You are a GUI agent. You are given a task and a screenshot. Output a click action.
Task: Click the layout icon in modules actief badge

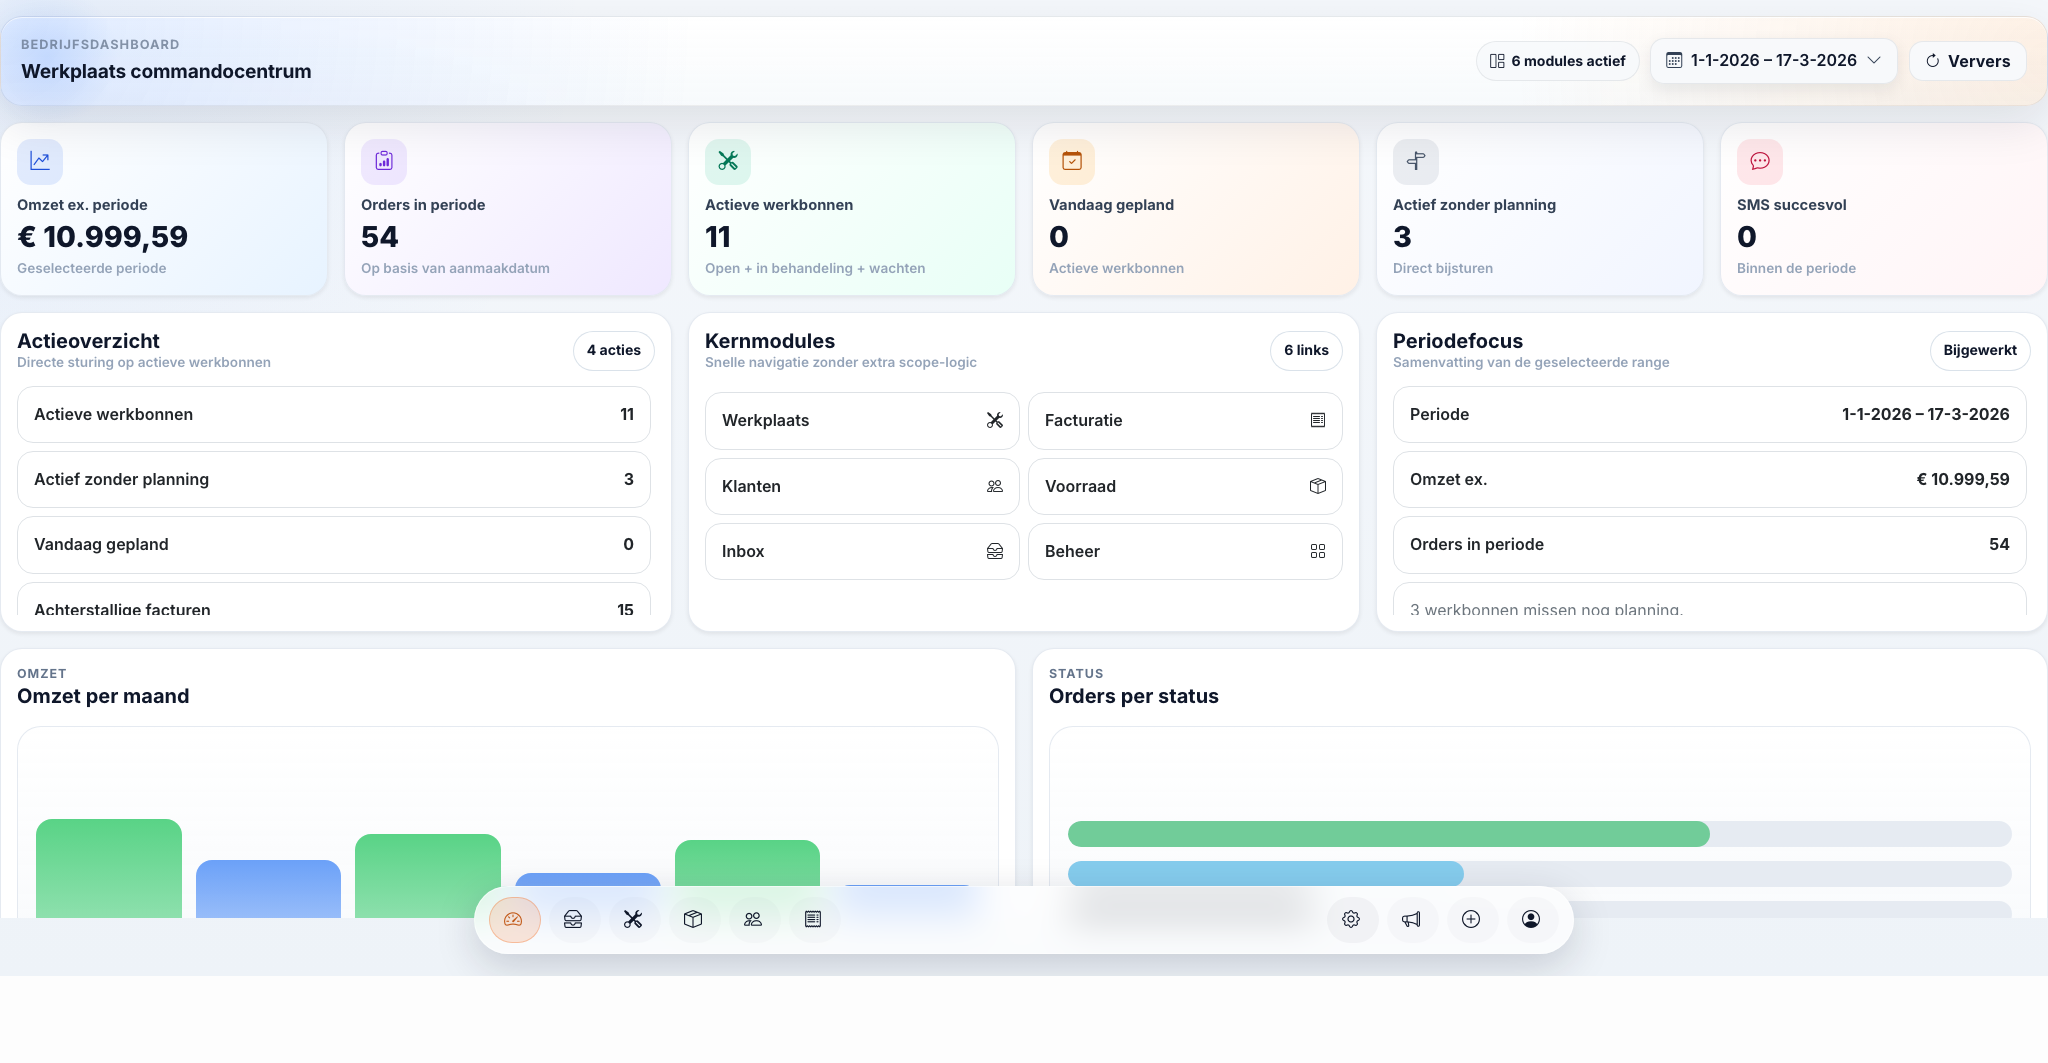1497,61
